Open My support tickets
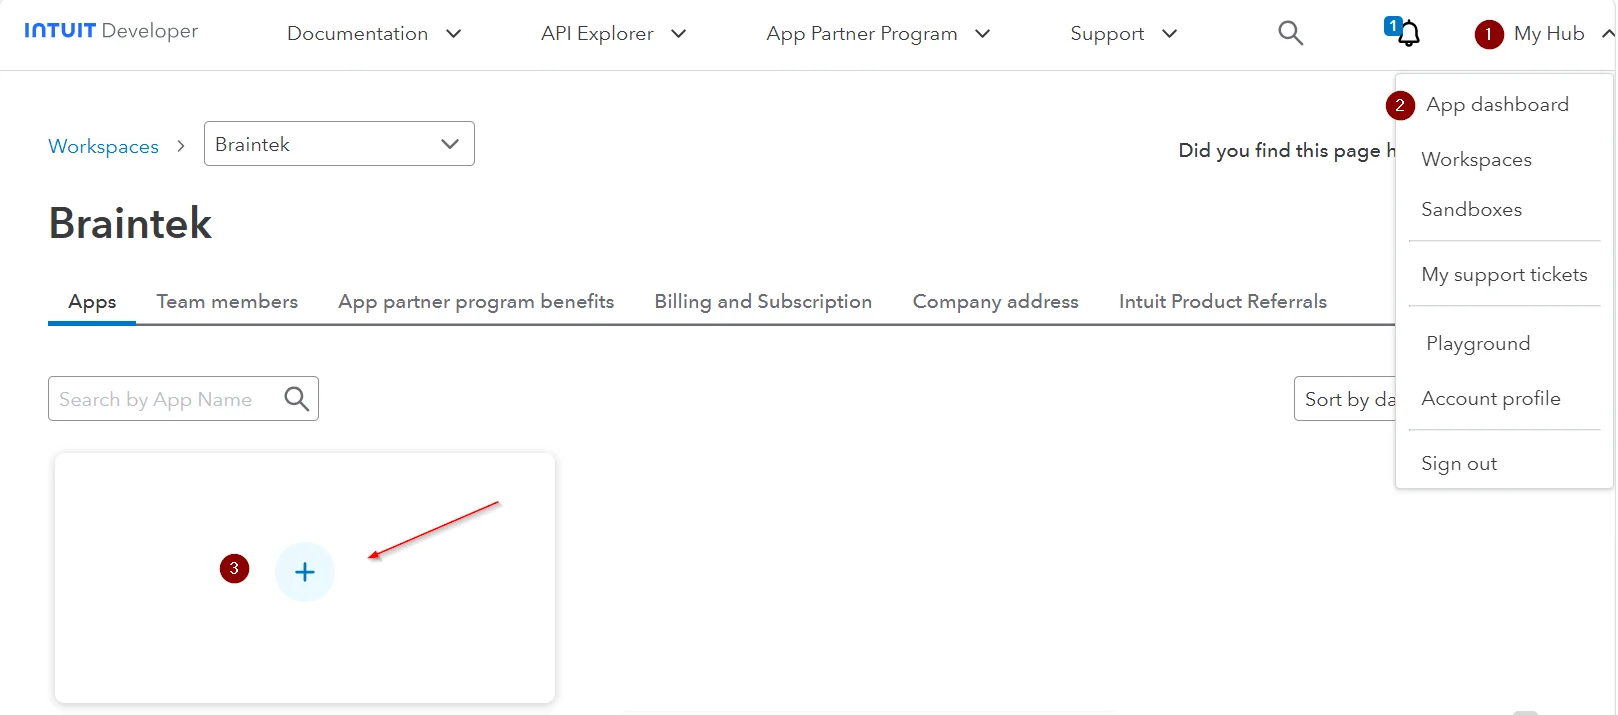1618x715 pixels. (1504, 274)
